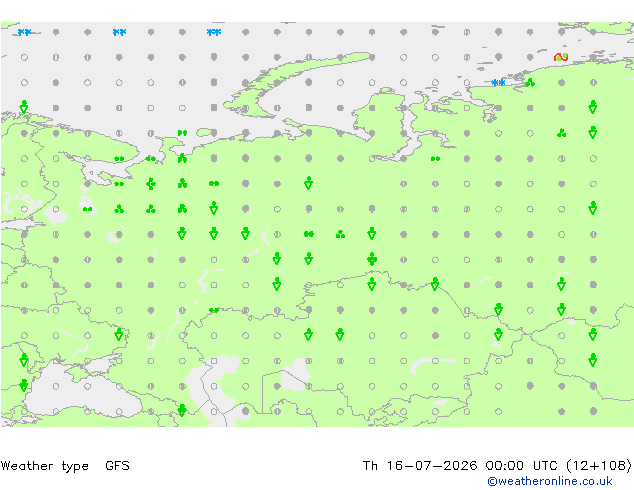Screen dimensions: 634x490
Task: Click the '00:00 UTC' time label
Action: coord(518,466)
